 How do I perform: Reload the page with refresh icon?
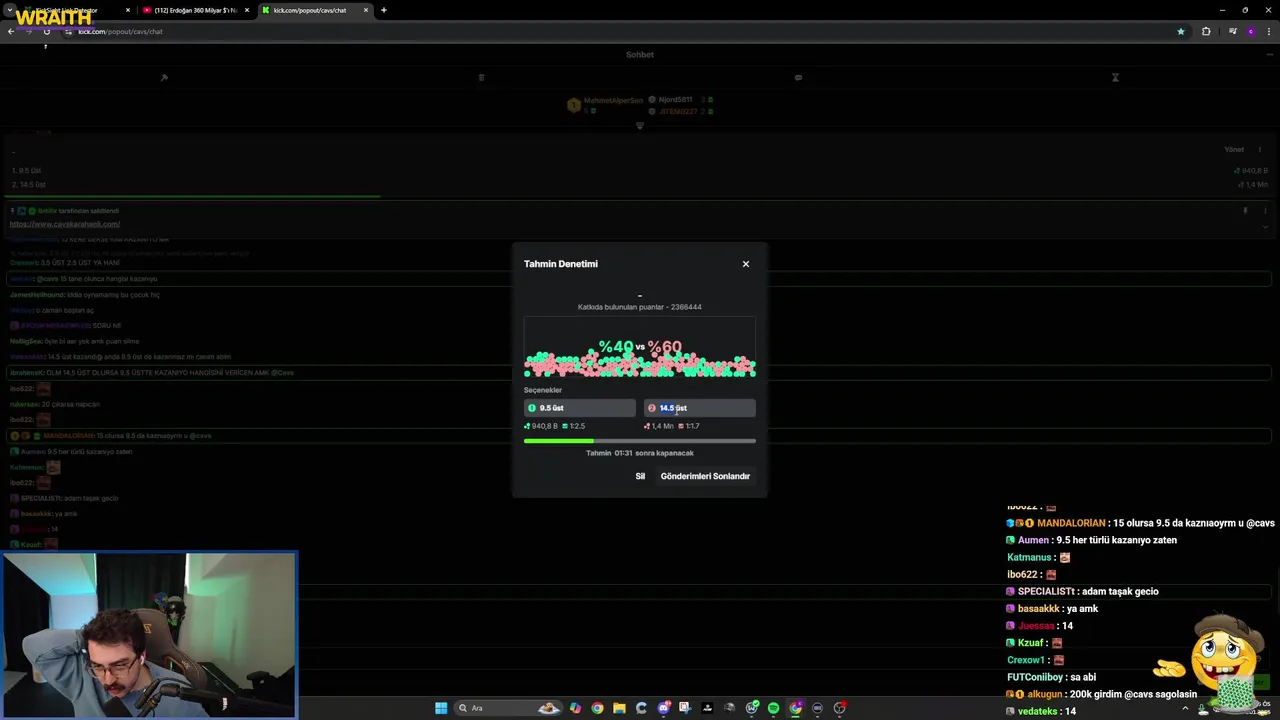coord(46,31)
